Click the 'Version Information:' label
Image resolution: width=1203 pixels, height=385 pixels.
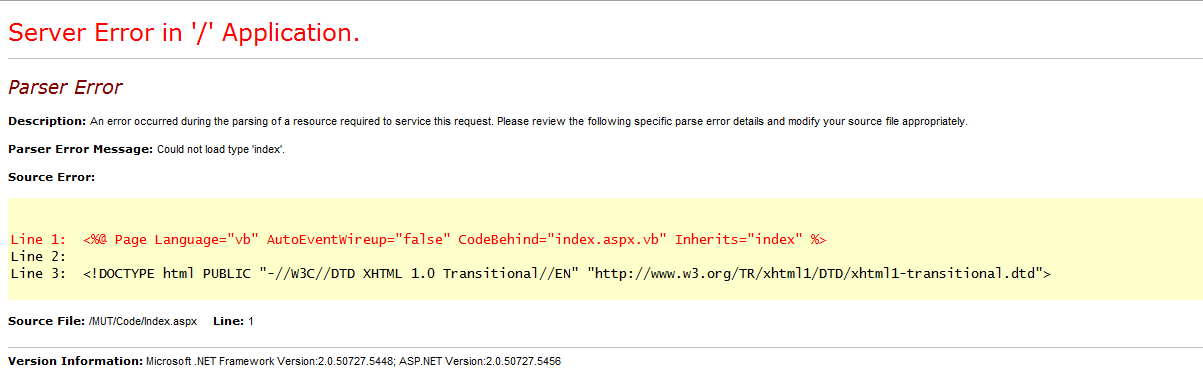click(75, 360)
